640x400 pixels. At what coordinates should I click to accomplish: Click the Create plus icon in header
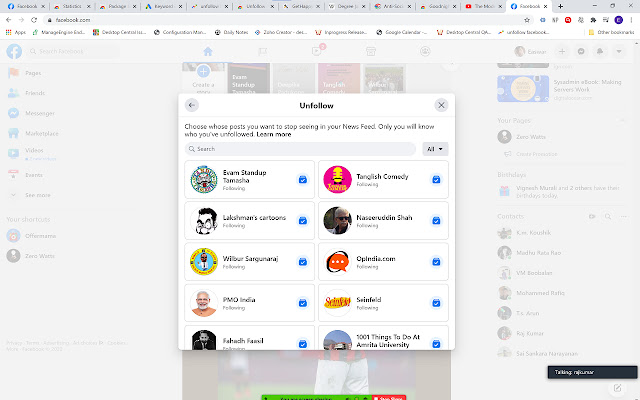(562, 51)
